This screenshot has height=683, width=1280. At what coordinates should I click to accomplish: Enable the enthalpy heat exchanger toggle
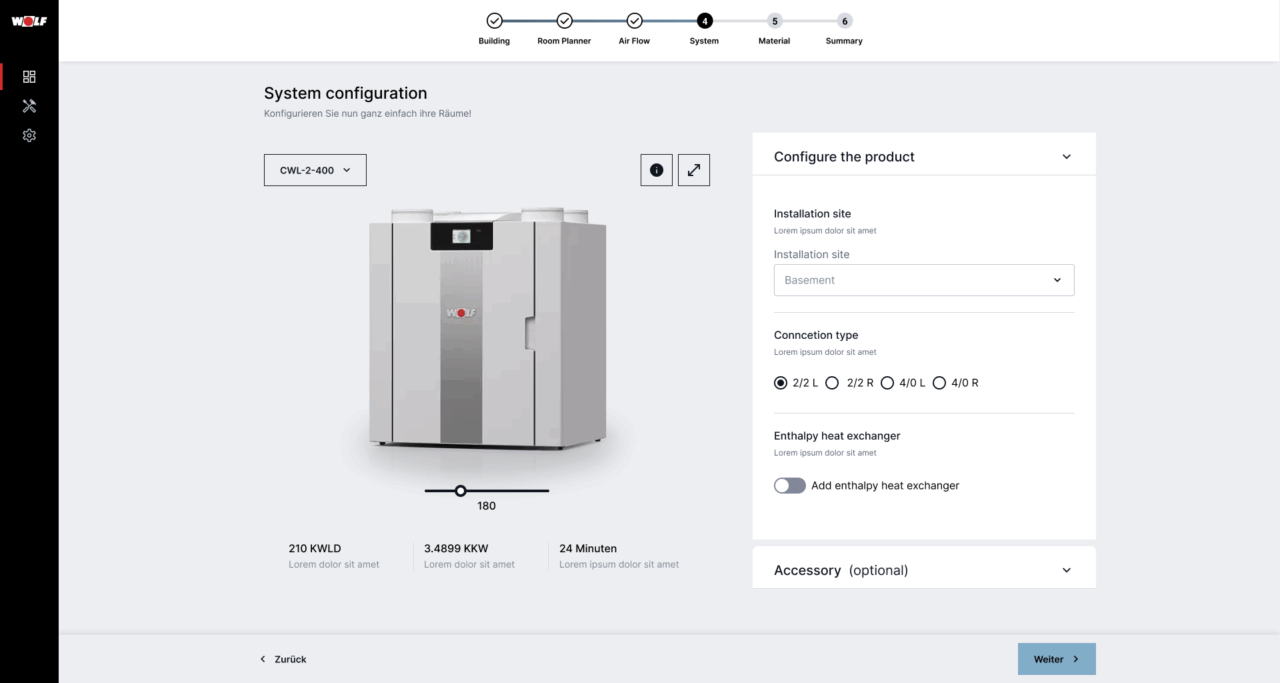789,486
